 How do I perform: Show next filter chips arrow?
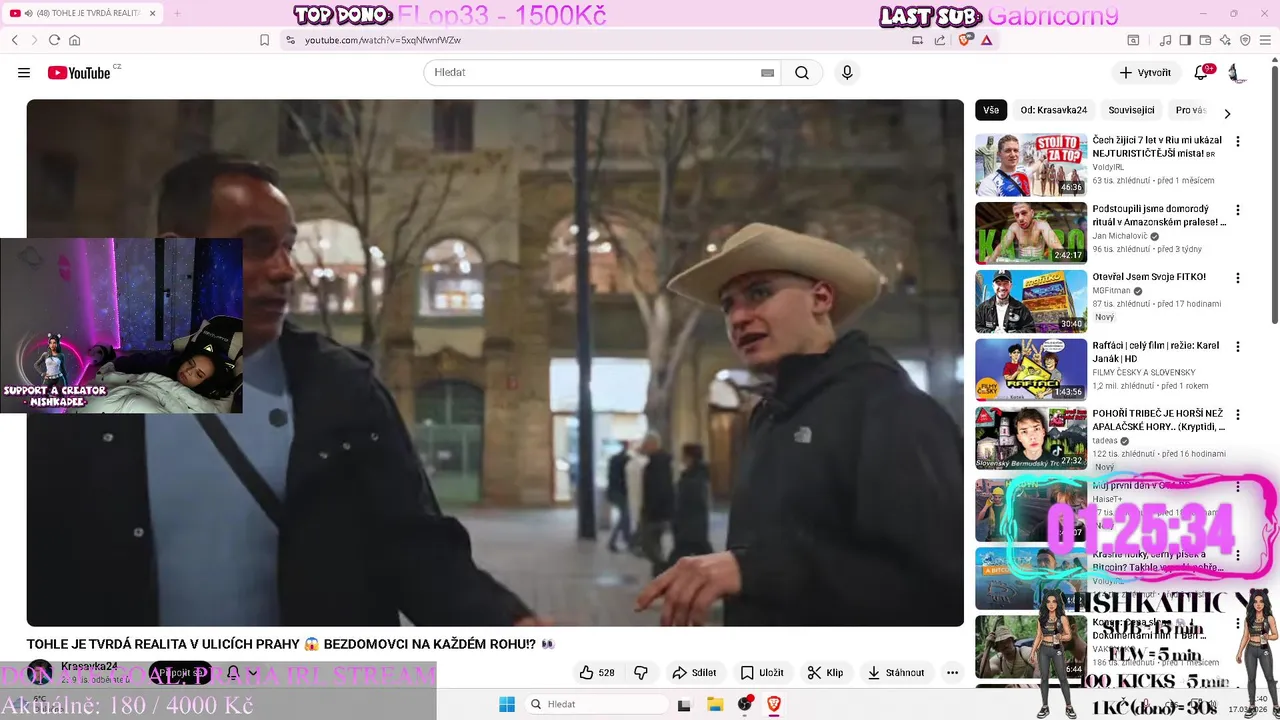coord(1227,113)
